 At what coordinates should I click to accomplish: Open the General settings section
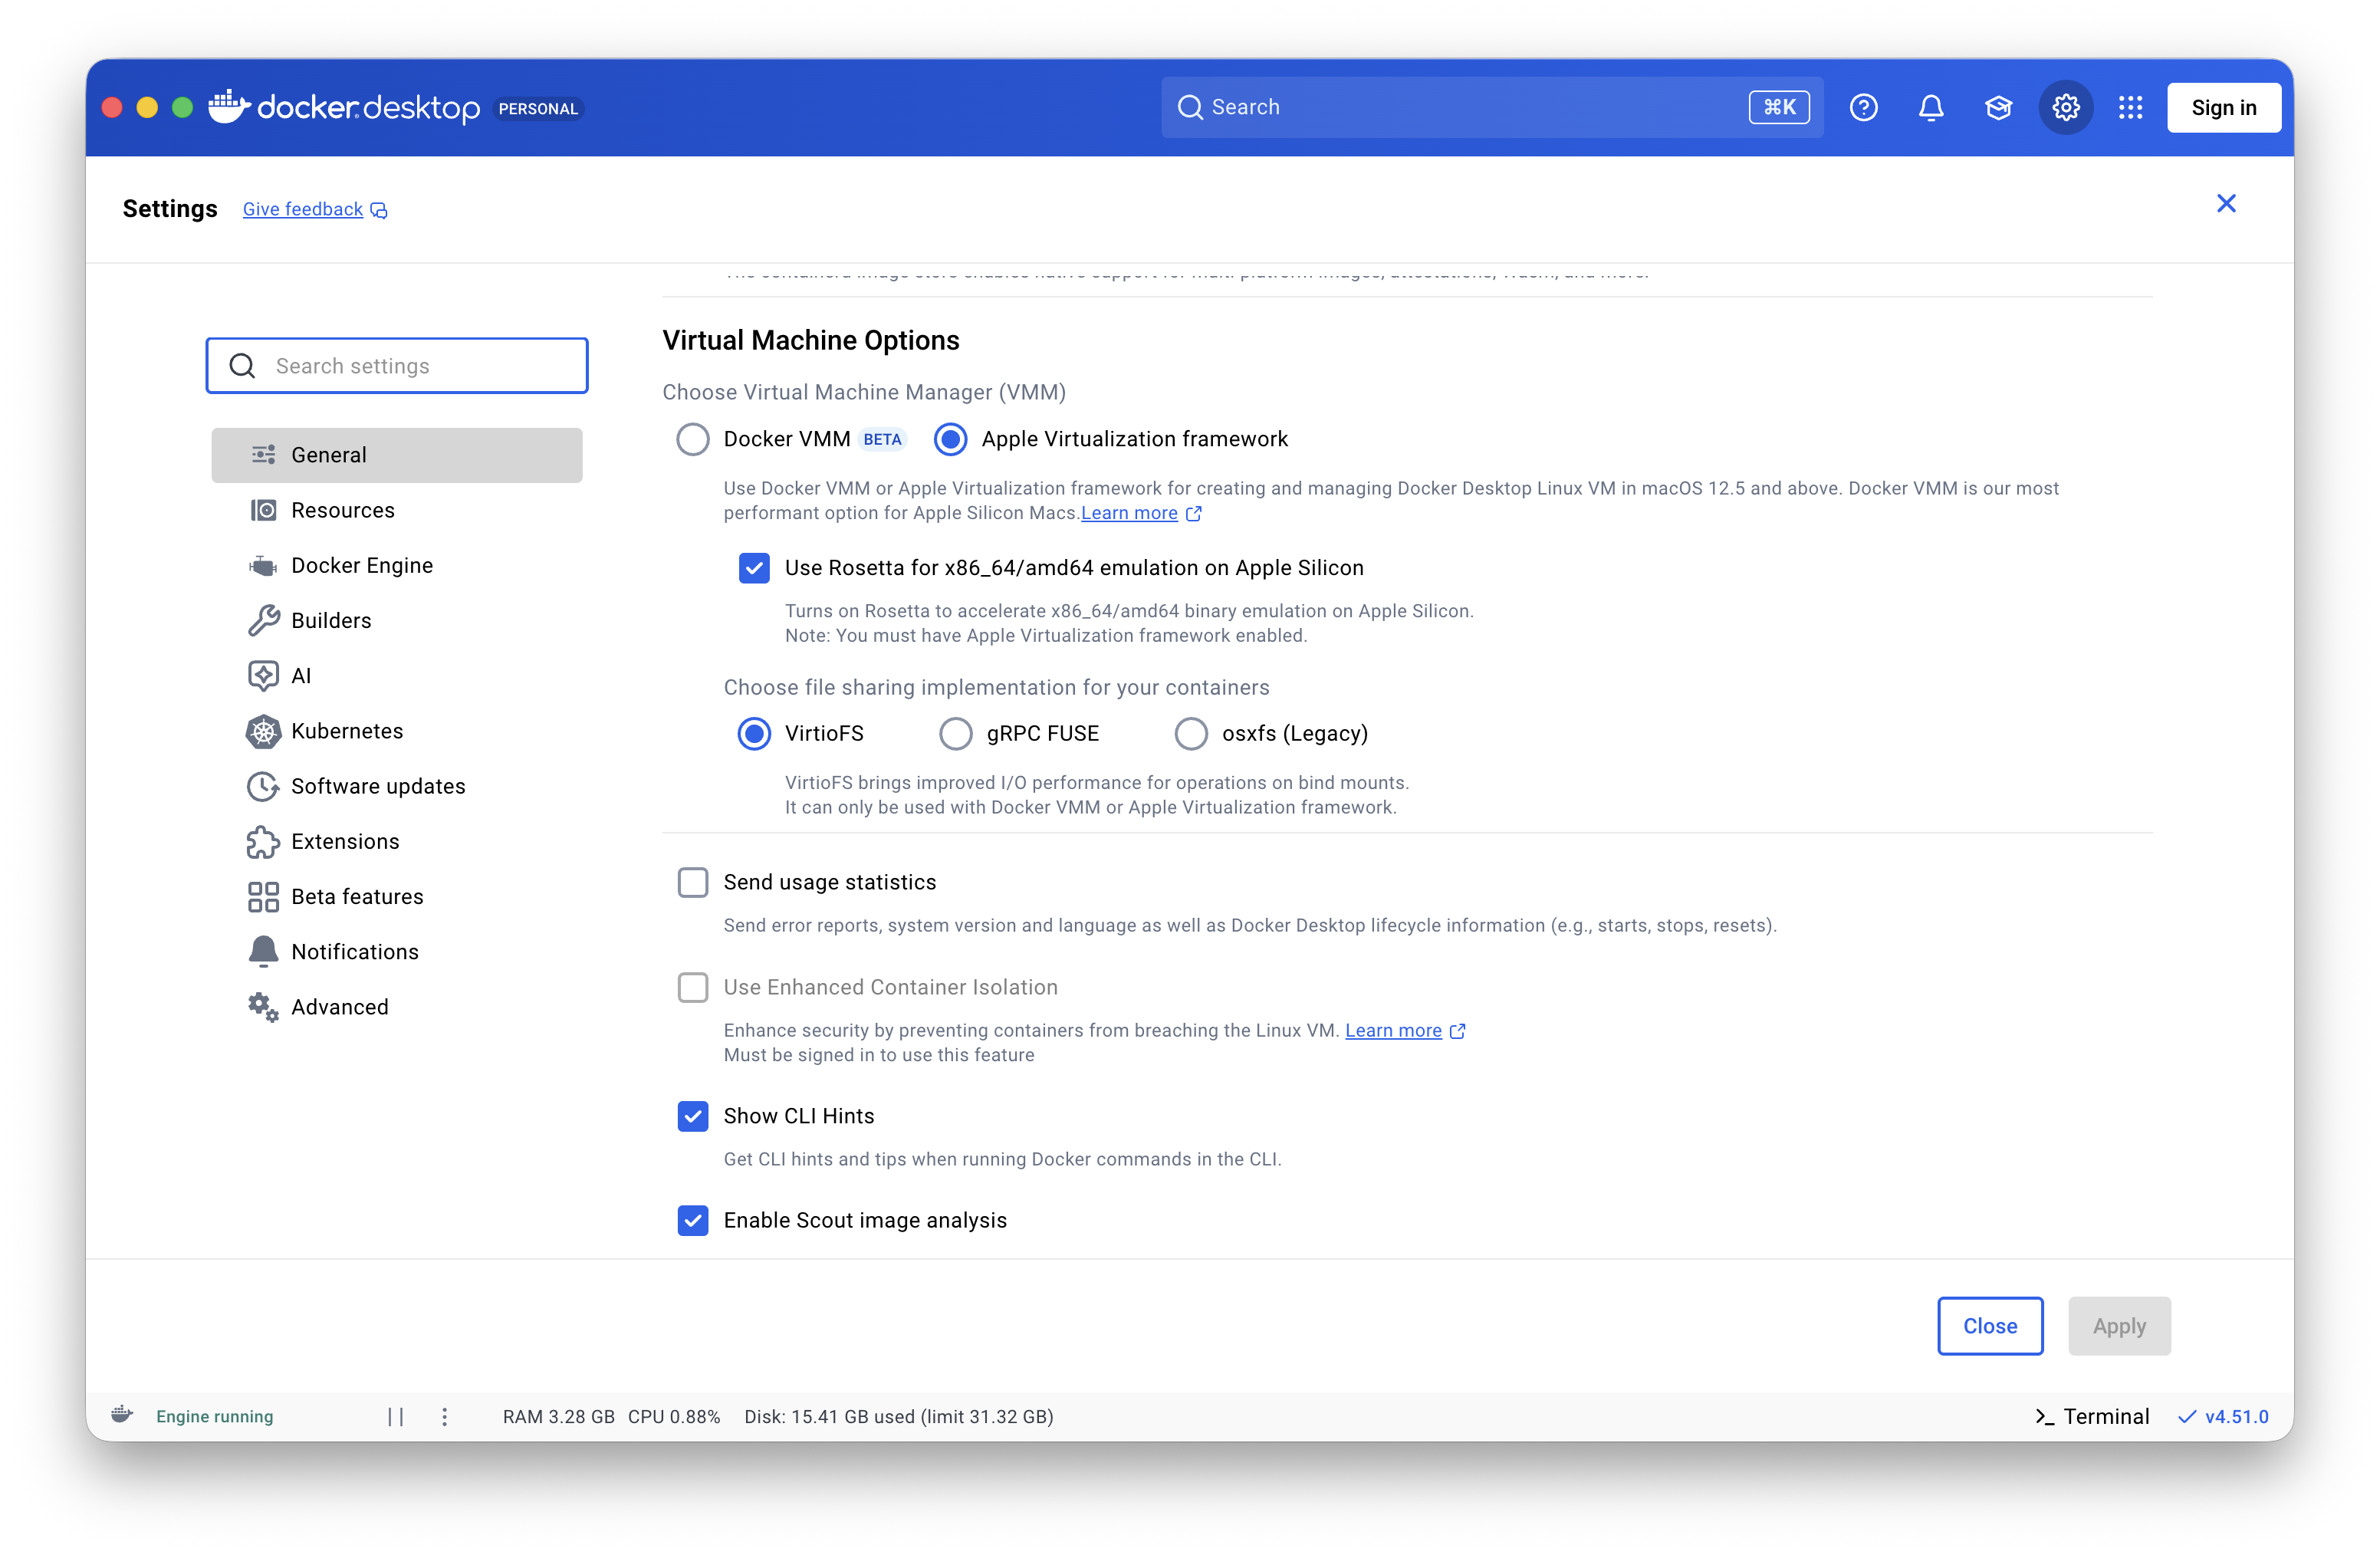(x=397, y=455)
